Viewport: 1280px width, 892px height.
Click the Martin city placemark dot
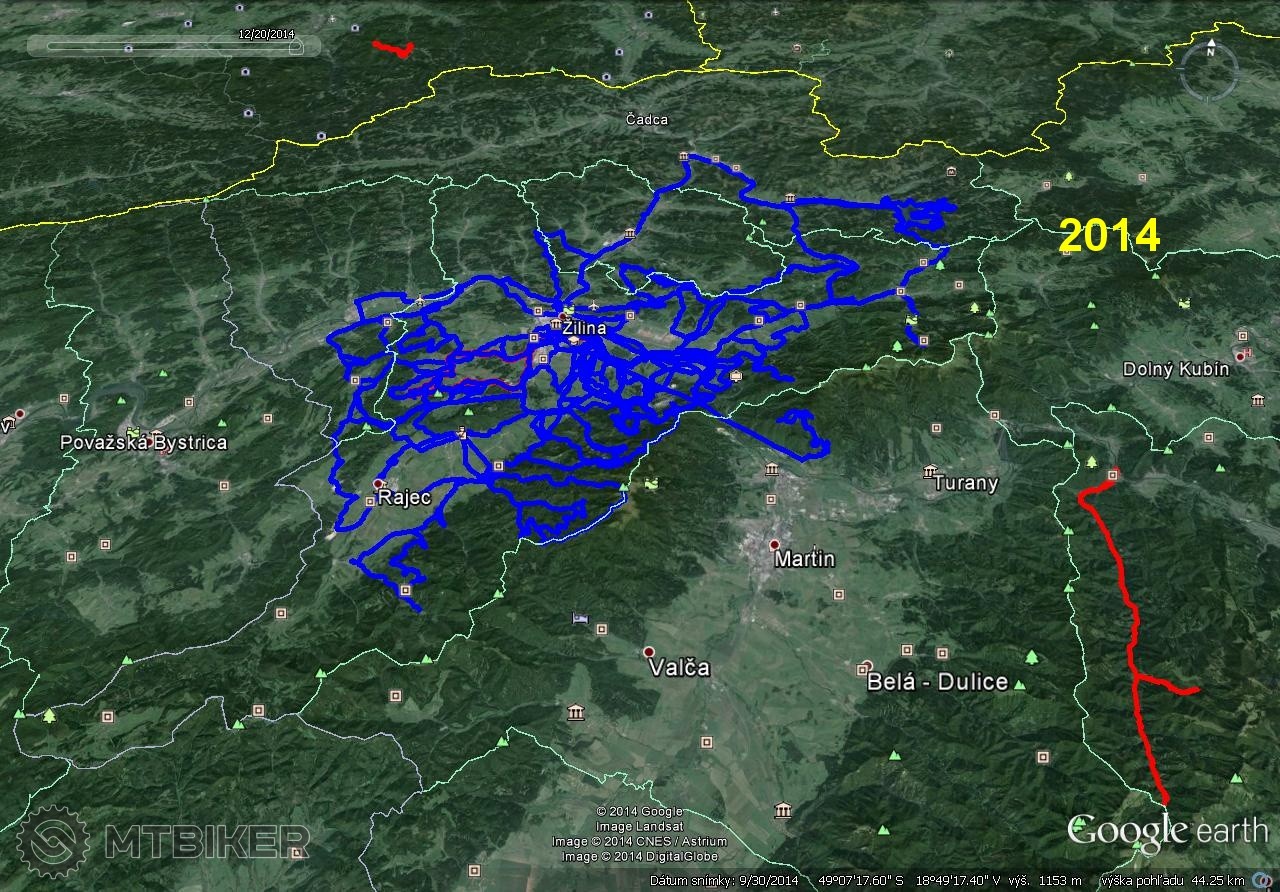(x=774, y=545)
